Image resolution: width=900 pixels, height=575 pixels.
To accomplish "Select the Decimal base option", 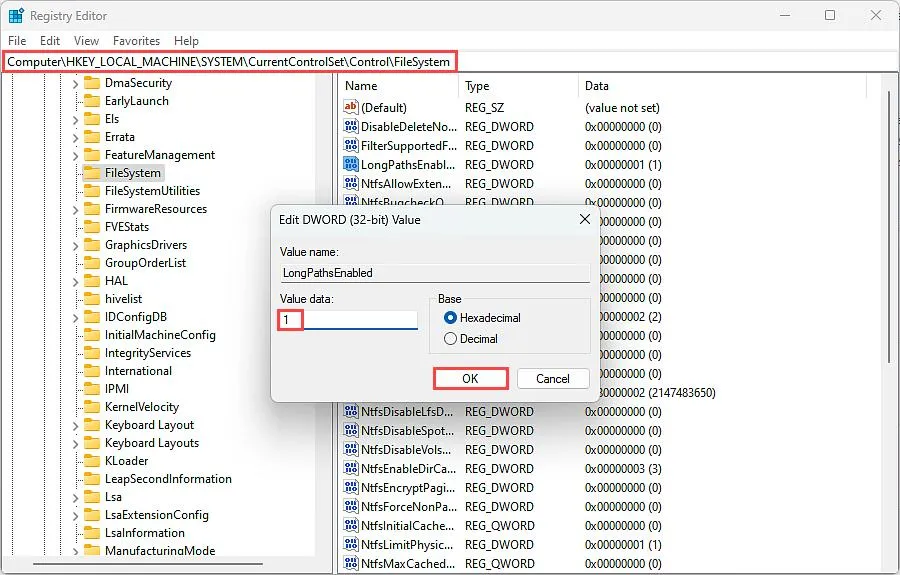I will [x=451, y=339].
